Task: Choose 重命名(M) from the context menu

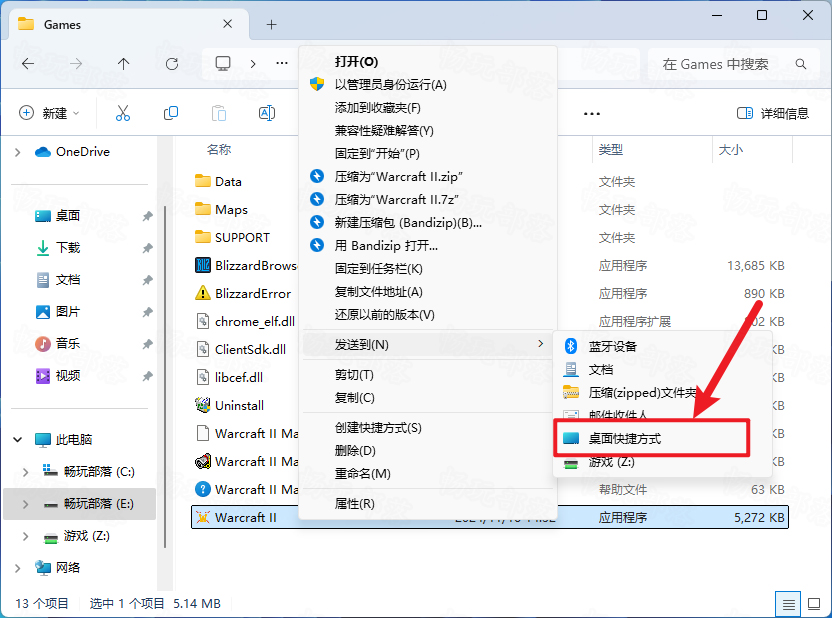Action: (428, 474)
